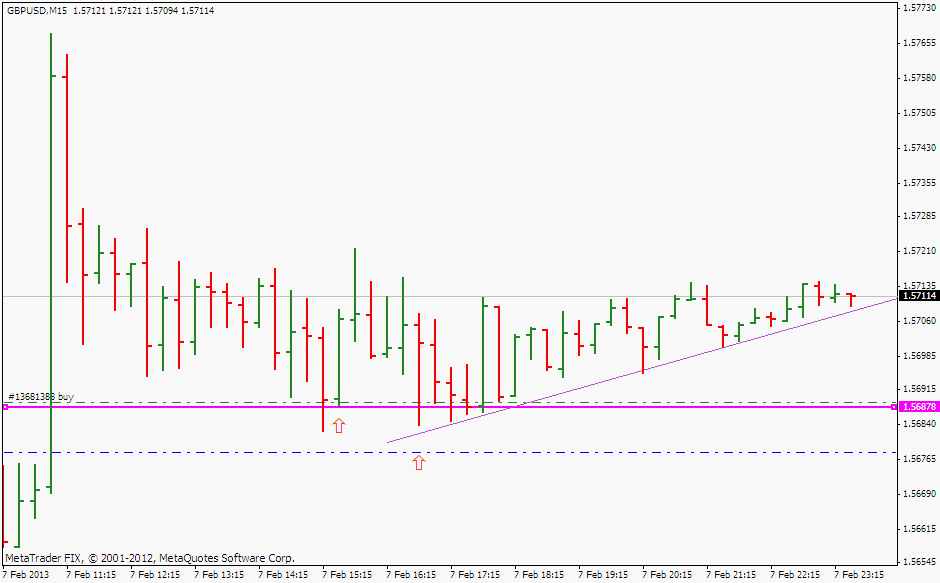The width and height of the screenshot is (940, 583).
Task: Click the 1.57430 price scale label
Action: 918,148
